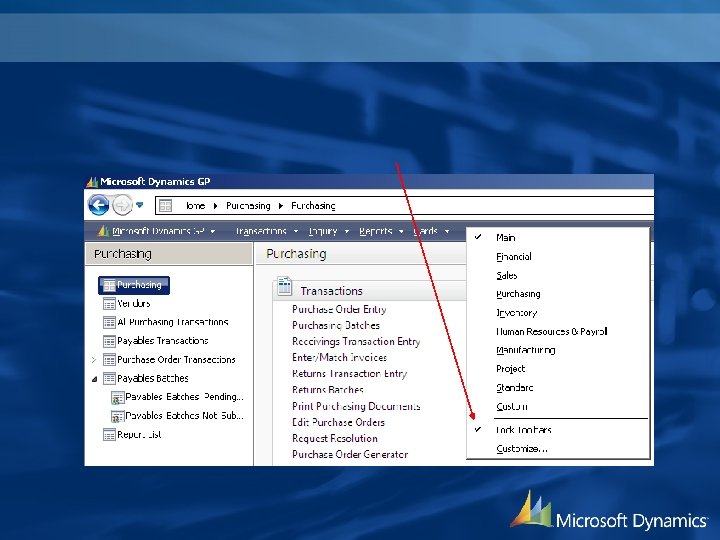The image size is (720, 540).
Task: Open Request Resolution link
Action: click(x=335, y=439)
